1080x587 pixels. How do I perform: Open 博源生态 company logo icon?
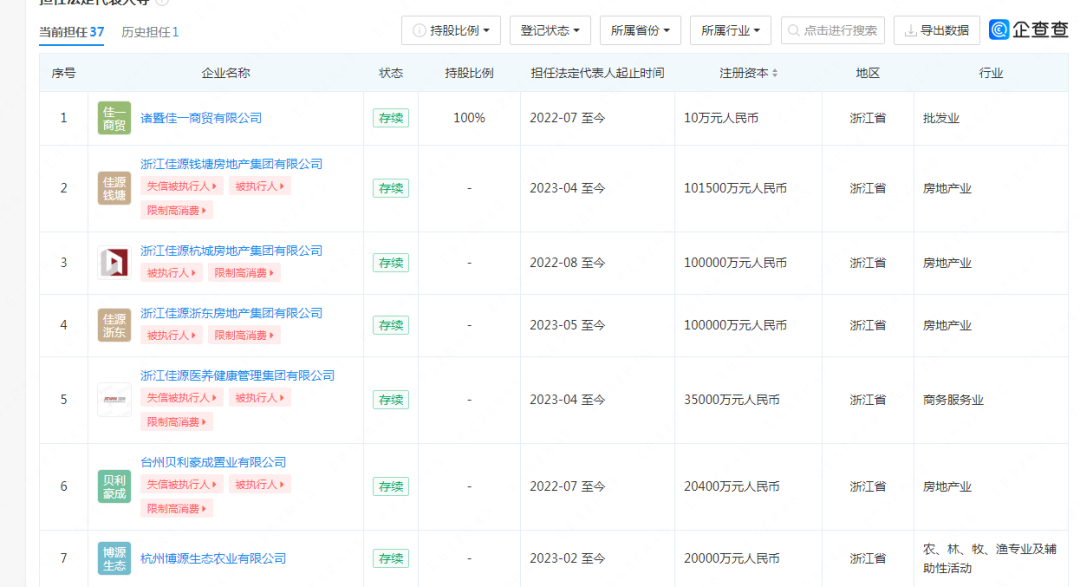(114, 559)
